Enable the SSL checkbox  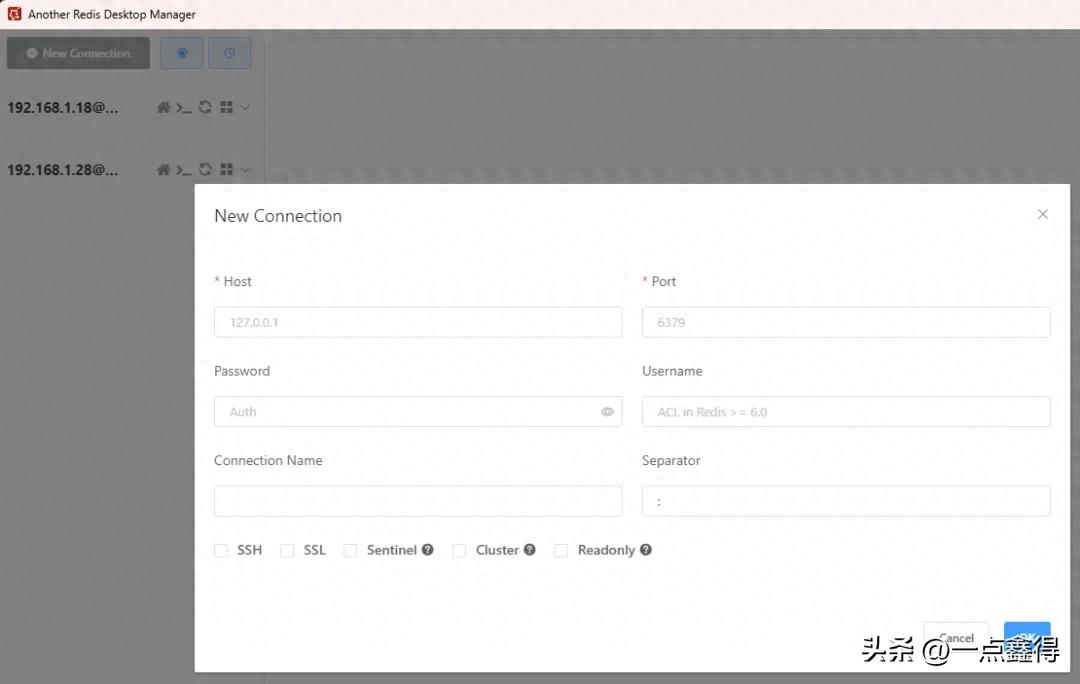coord(287,550)
